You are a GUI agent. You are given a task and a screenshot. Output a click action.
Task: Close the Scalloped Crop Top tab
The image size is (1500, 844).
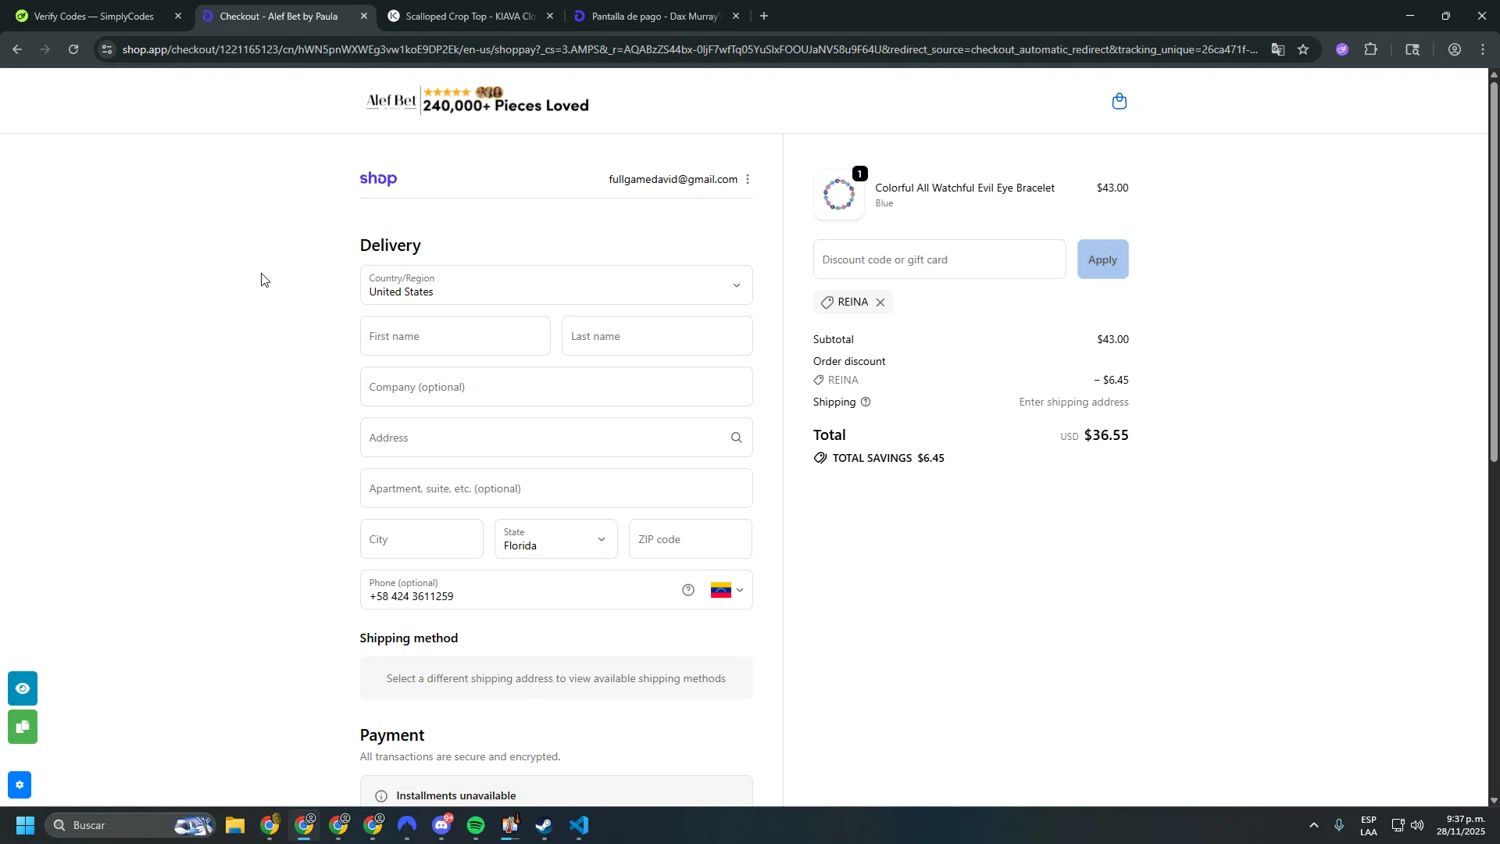click(549, 16)
